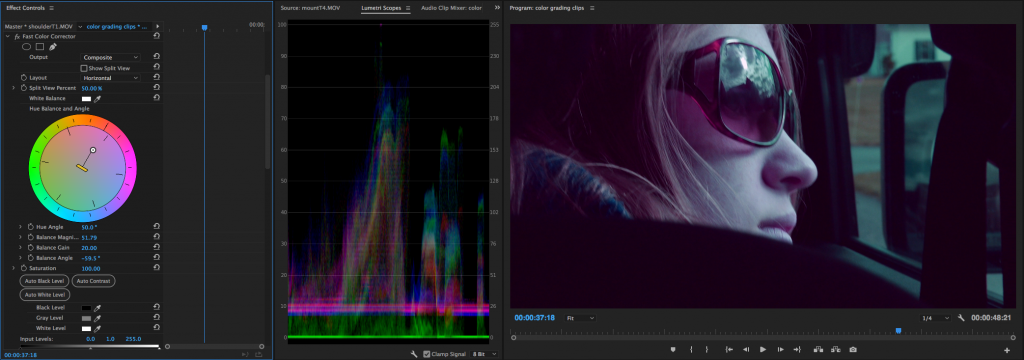1024x360 pixels.
Task: Click the Auto White Level button
Action: coord(45,295)
